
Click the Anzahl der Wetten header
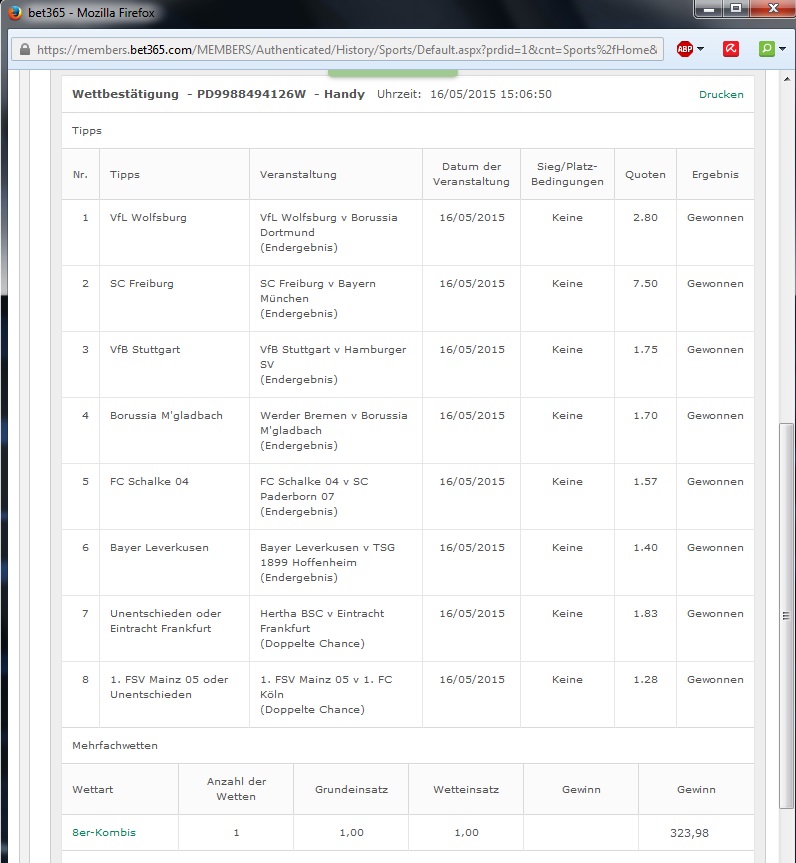[x=236, y=789]
